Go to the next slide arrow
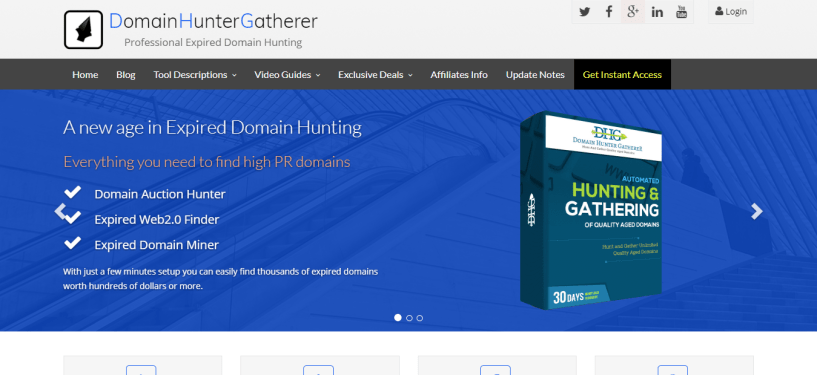 [757, 211]
